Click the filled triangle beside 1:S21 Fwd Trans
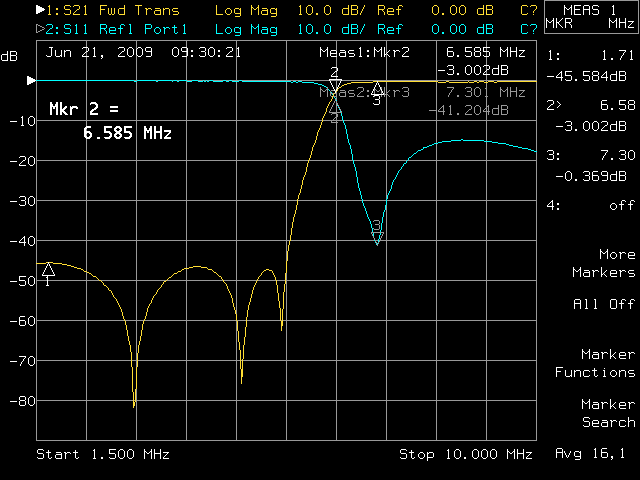The image size is (640, 480). tap(39, 10)
